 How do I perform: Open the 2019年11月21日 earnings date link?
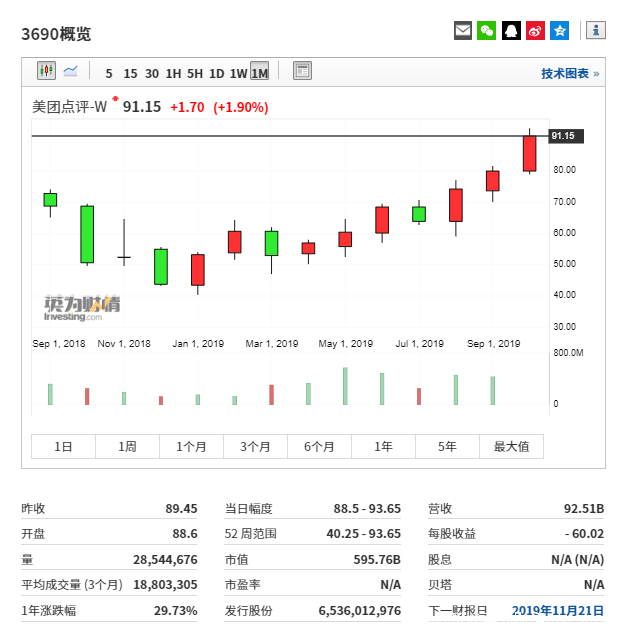coord(558,610)
